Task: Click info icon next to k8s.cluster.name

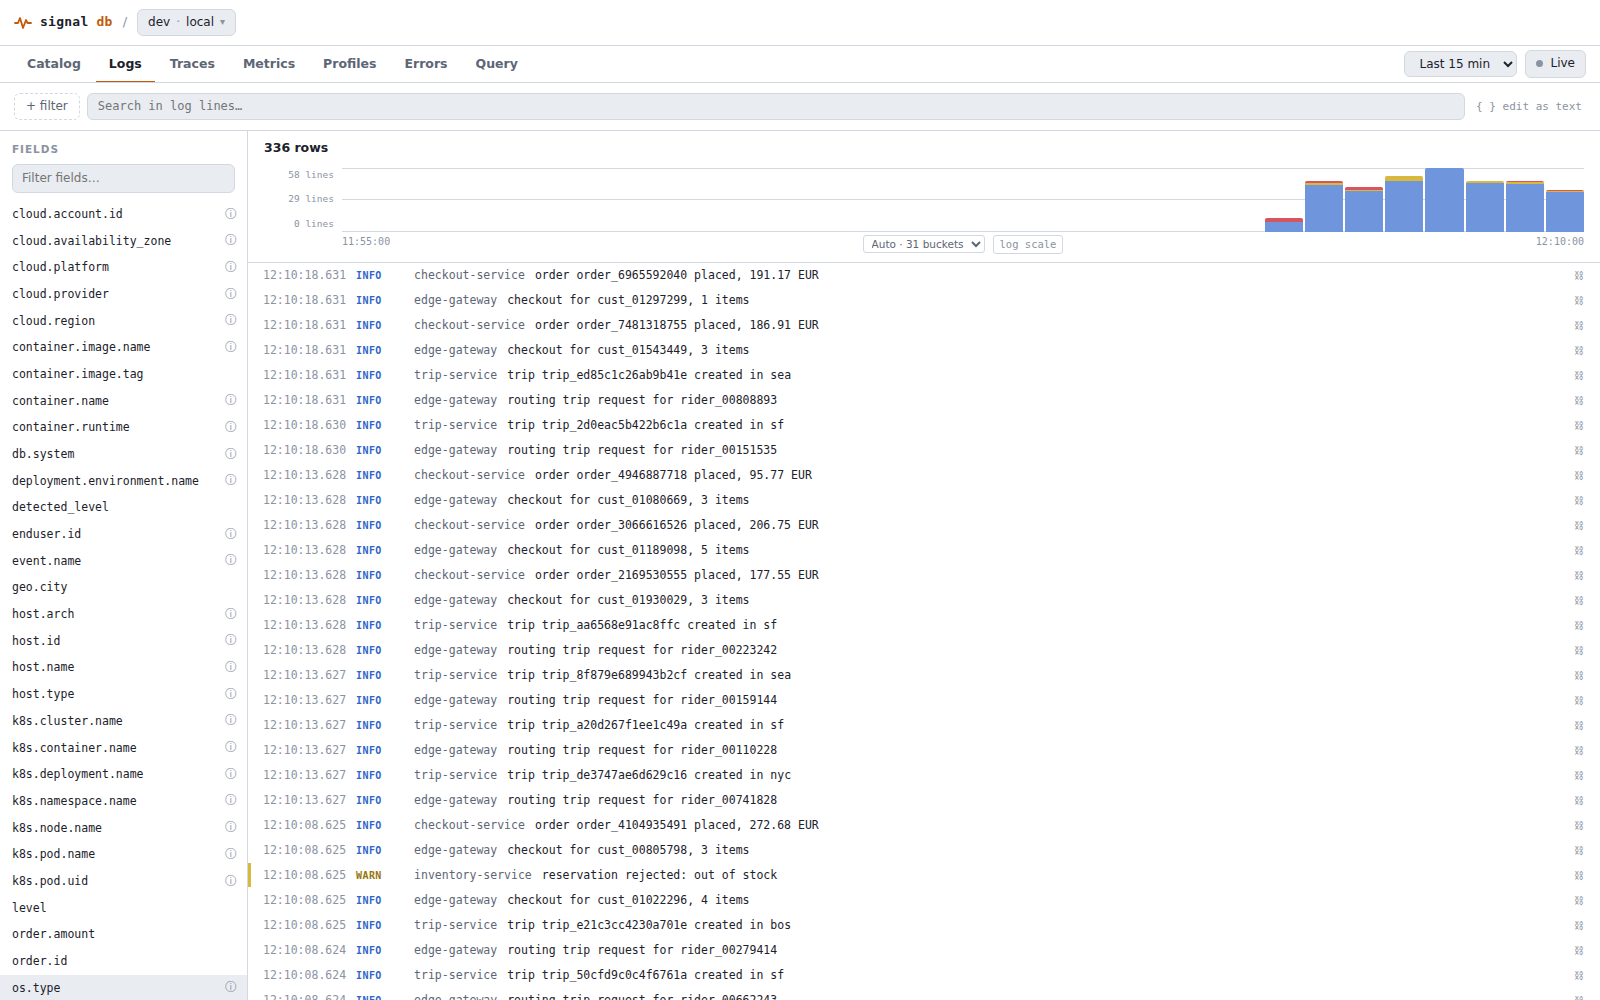Action: click(x=231, y=720)
